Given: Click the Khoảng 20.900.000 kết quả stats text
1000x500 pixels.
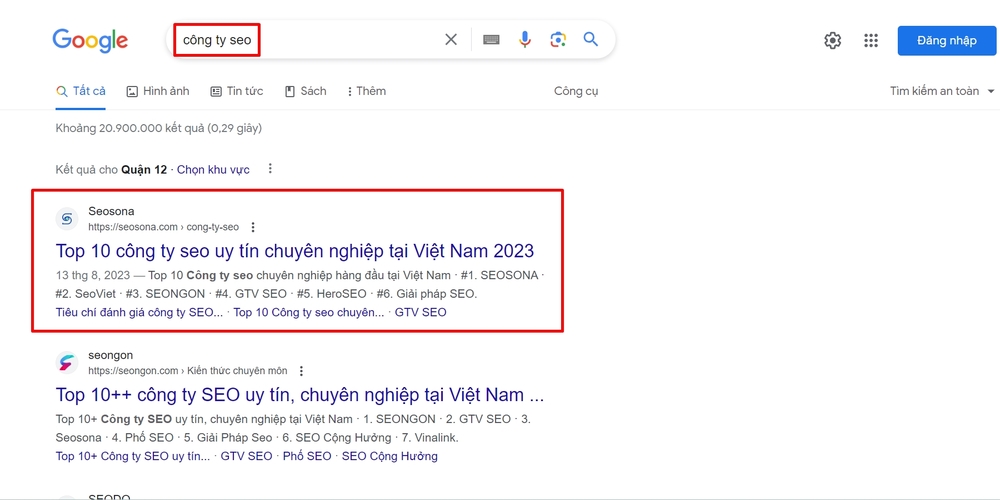Looking at the screenshot, I should tap(158, 128).
